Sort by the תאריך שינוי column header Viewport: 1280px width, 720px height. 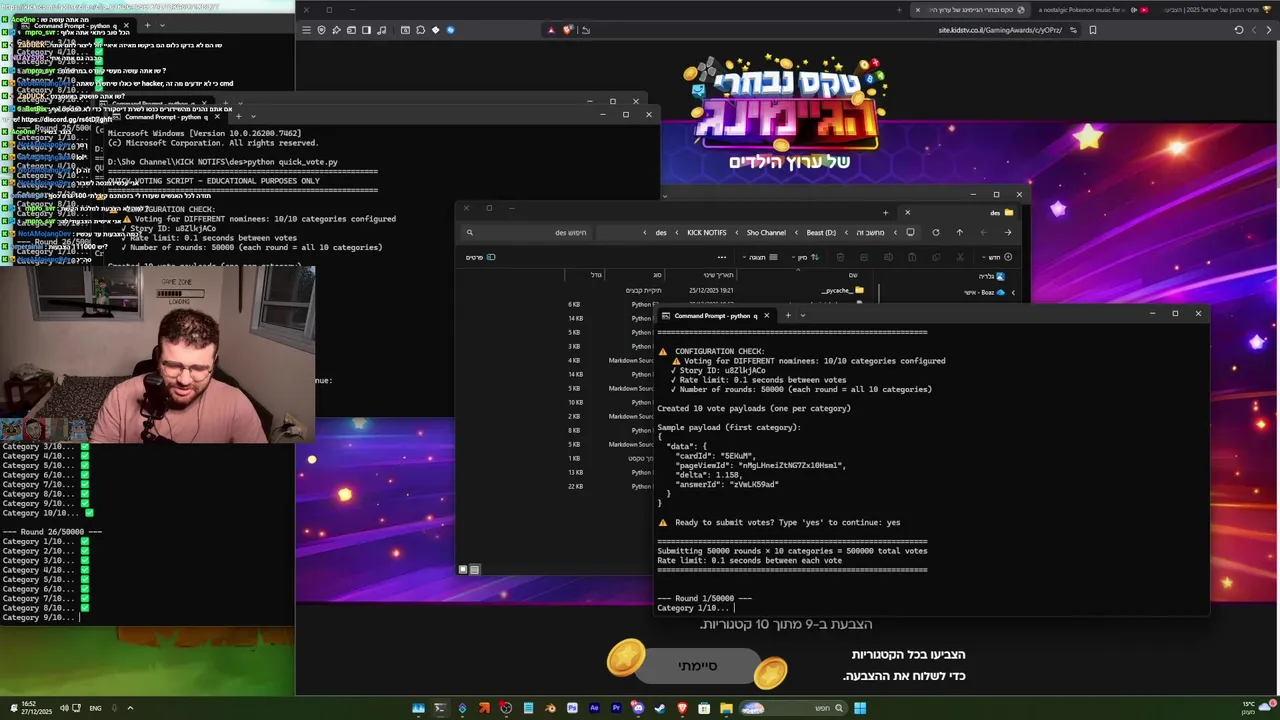pos(718,275)
